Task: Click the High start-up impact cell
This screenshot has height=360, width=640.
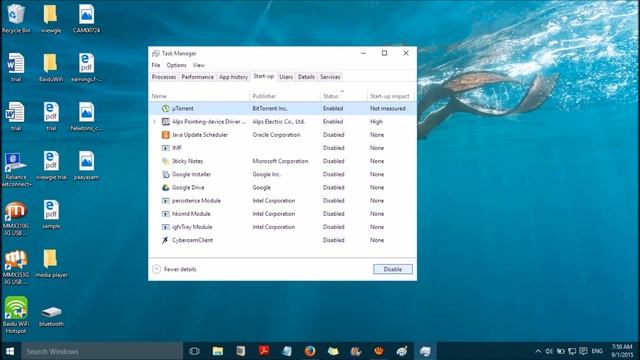Action: coord(376,122)
